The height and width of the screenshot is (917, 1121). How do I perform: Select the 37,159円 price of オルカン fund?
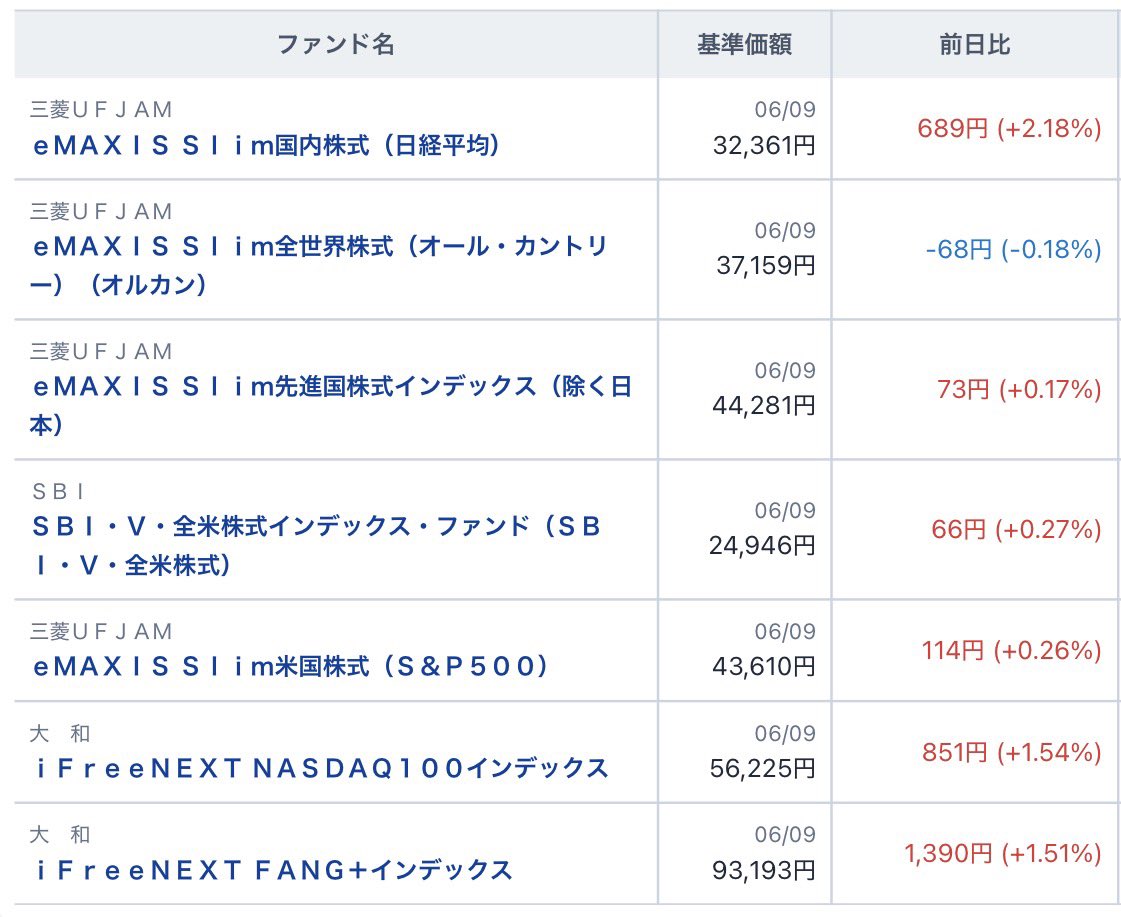pos(765,266)
